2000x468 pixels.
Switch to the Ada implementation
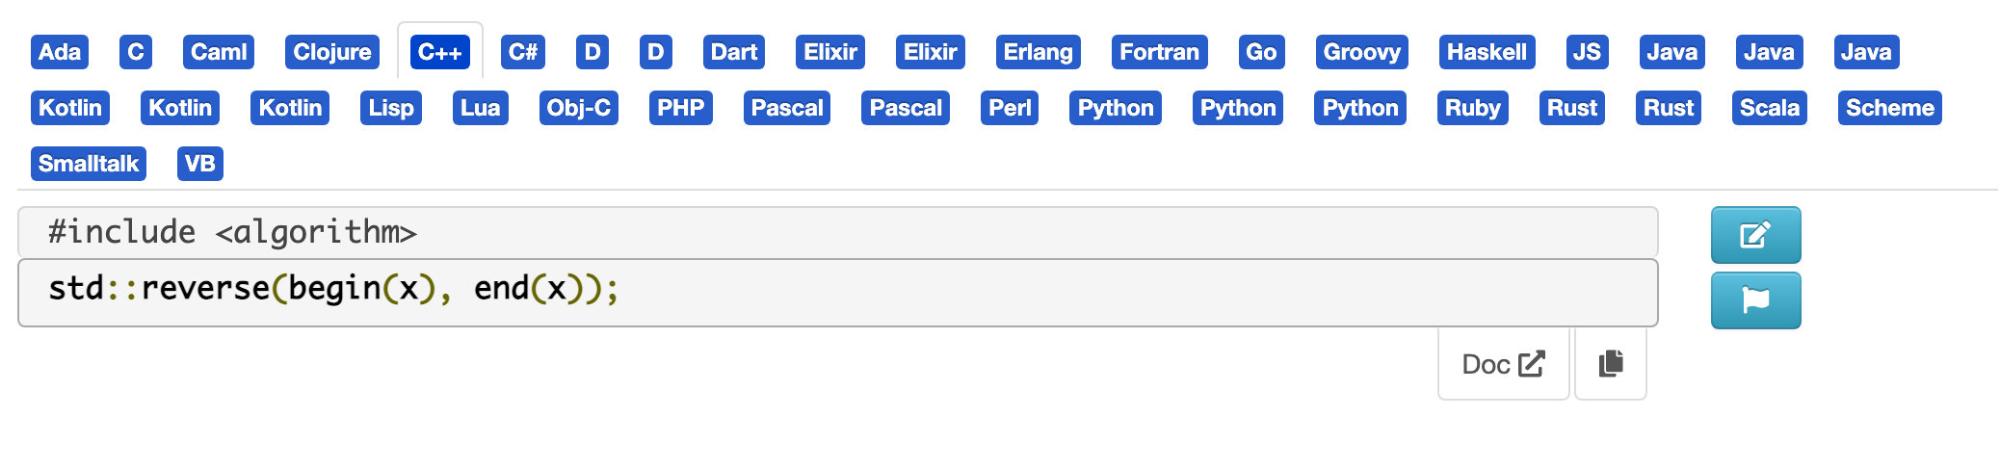60,52
